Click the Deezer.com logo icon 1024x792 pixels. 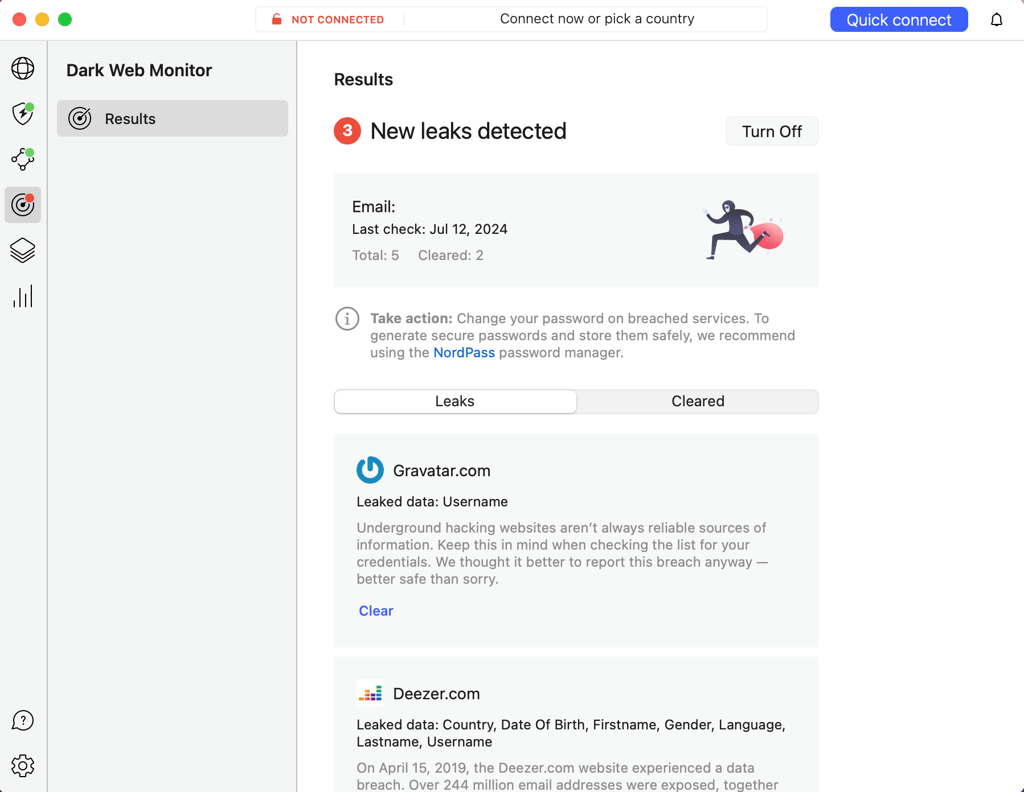[x=370, y=693]
